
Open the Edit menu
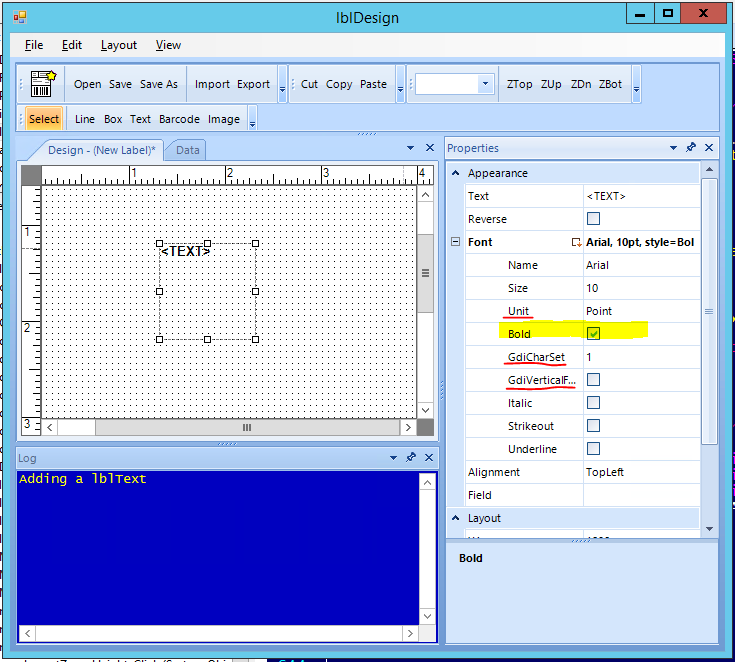72,45
